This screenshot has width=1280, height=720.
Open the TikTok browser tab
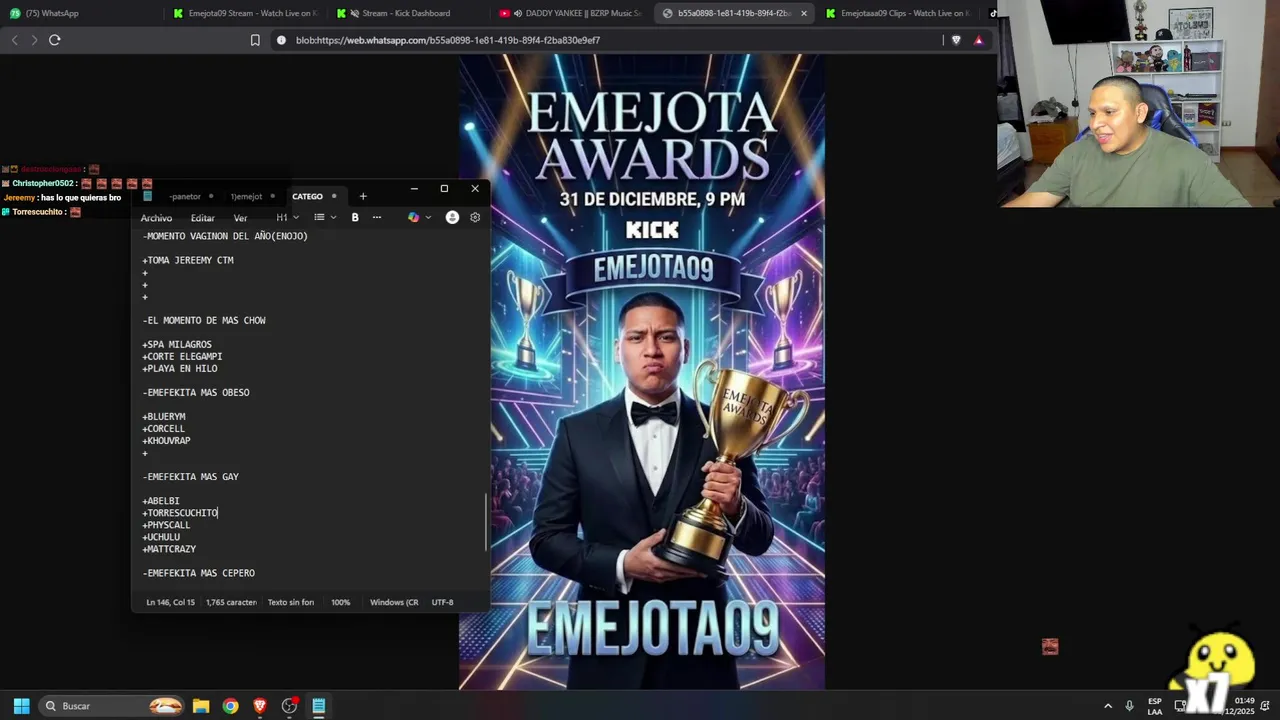click(x=992, y=13)
